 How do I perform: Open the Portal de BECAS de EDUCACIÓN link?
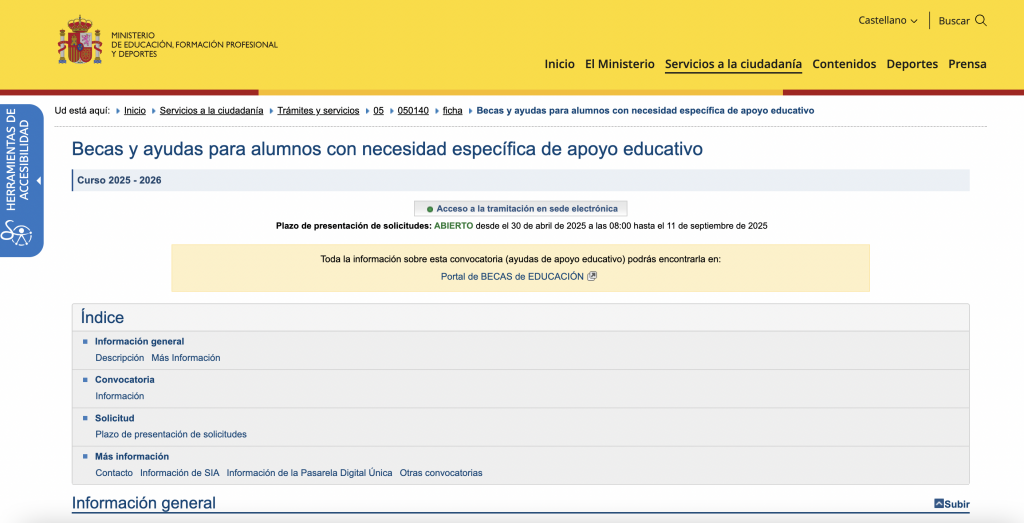point(512,276)
